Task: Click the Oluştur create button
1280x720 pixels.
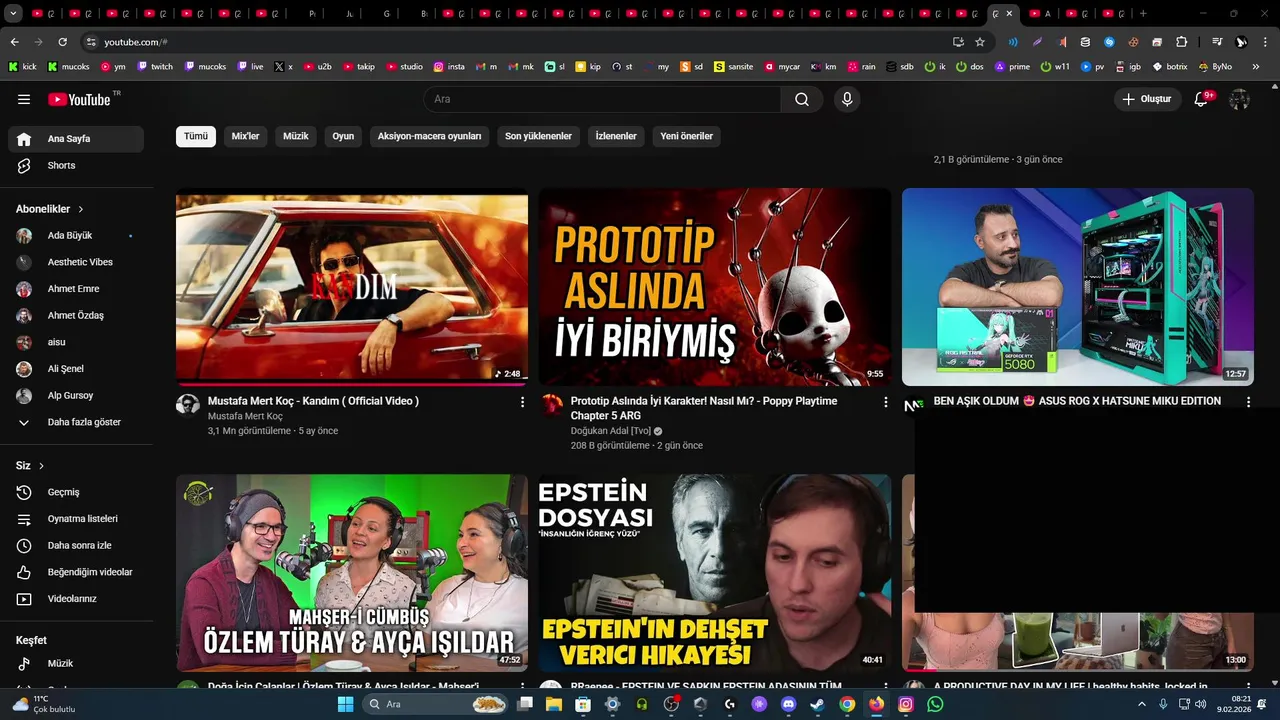Action: pos(1146,99)
